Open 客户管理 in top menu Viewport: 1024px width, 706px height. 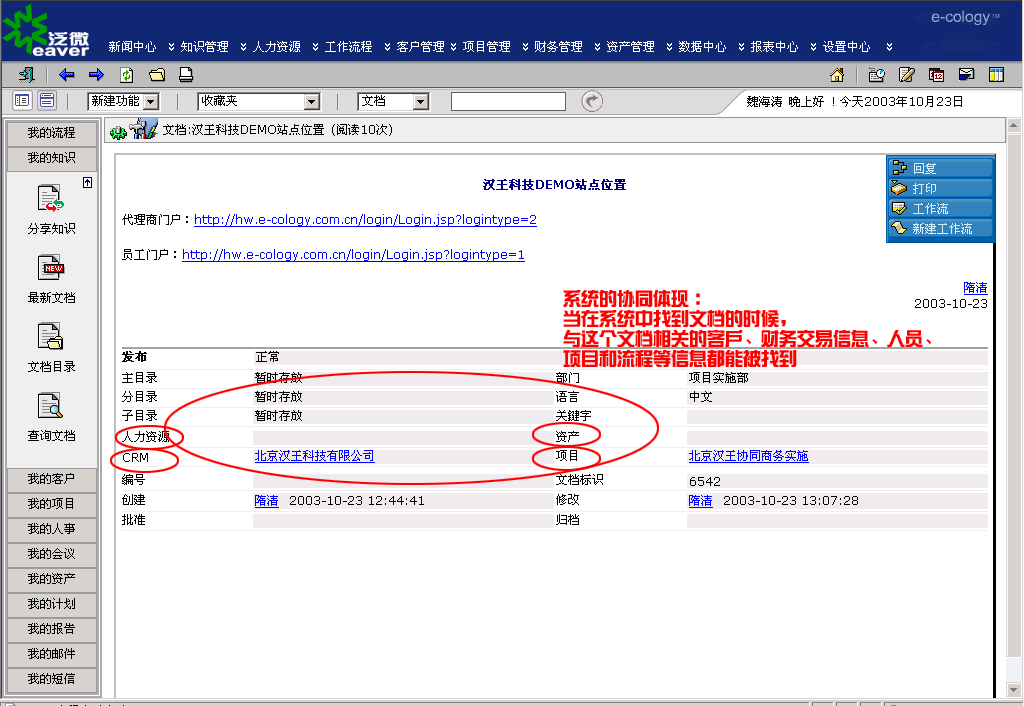point(420,47)
